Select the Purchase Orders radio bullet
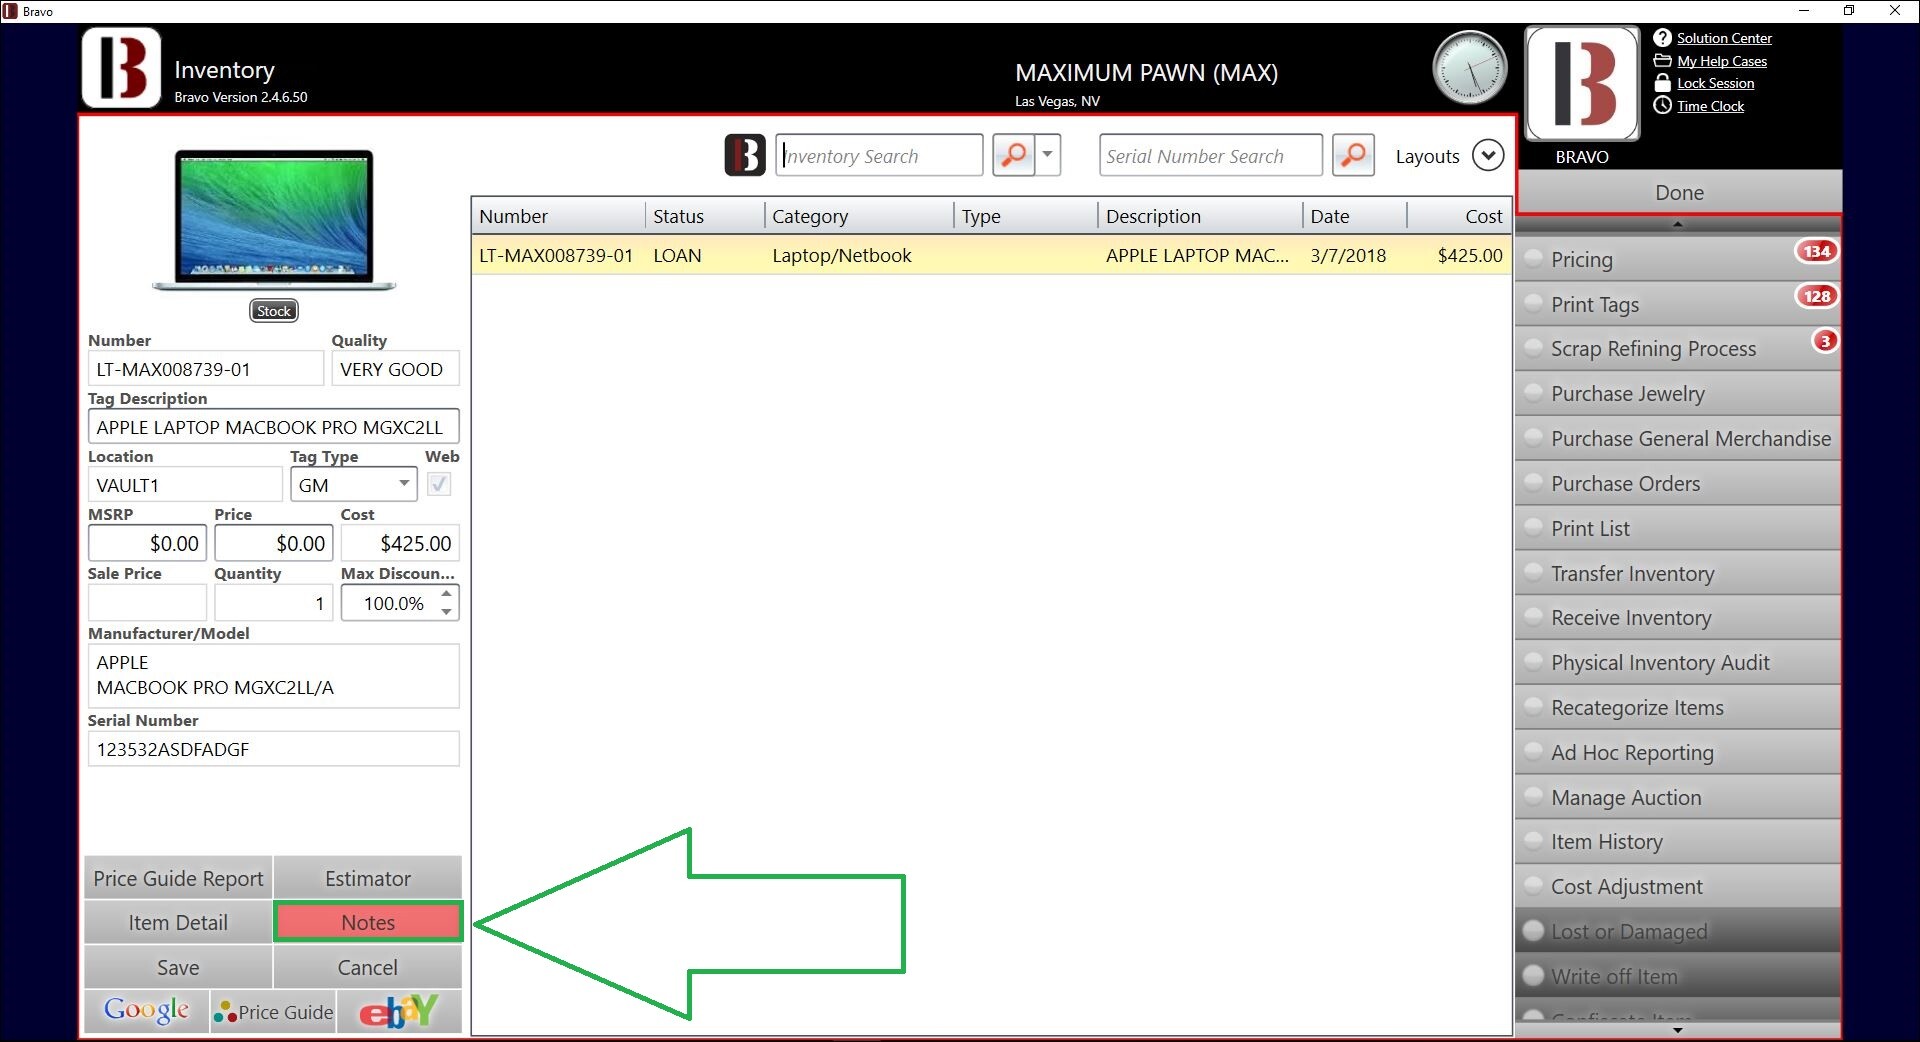Viewport: 1920px width, 1042px height. click(1533, 483)
